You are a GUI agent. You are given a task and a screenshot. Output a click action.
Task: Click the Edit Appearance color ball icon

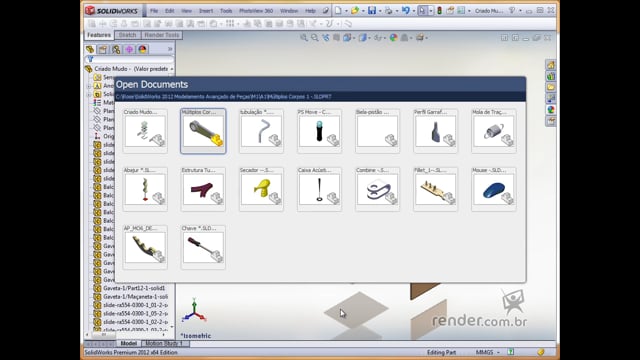(393, 38)
